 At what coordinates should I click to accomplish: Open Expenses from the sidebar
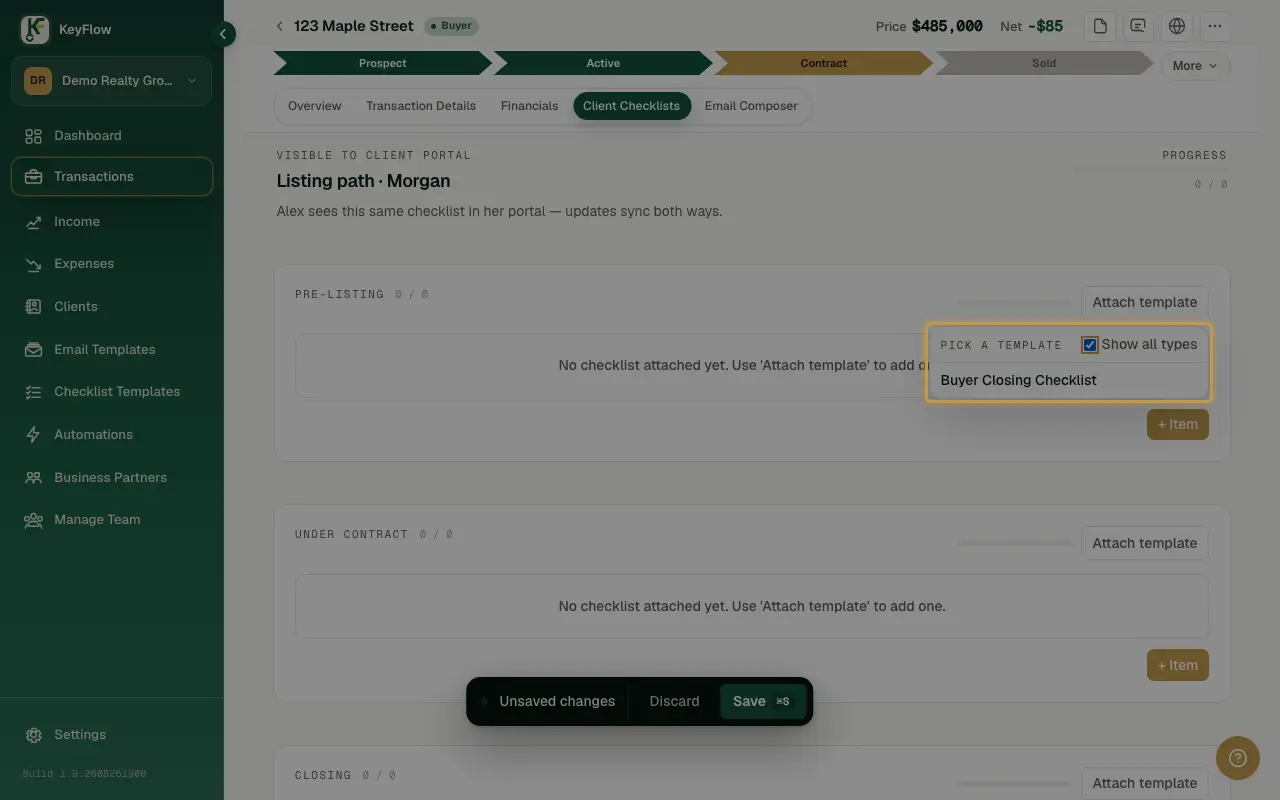[112, 264]
